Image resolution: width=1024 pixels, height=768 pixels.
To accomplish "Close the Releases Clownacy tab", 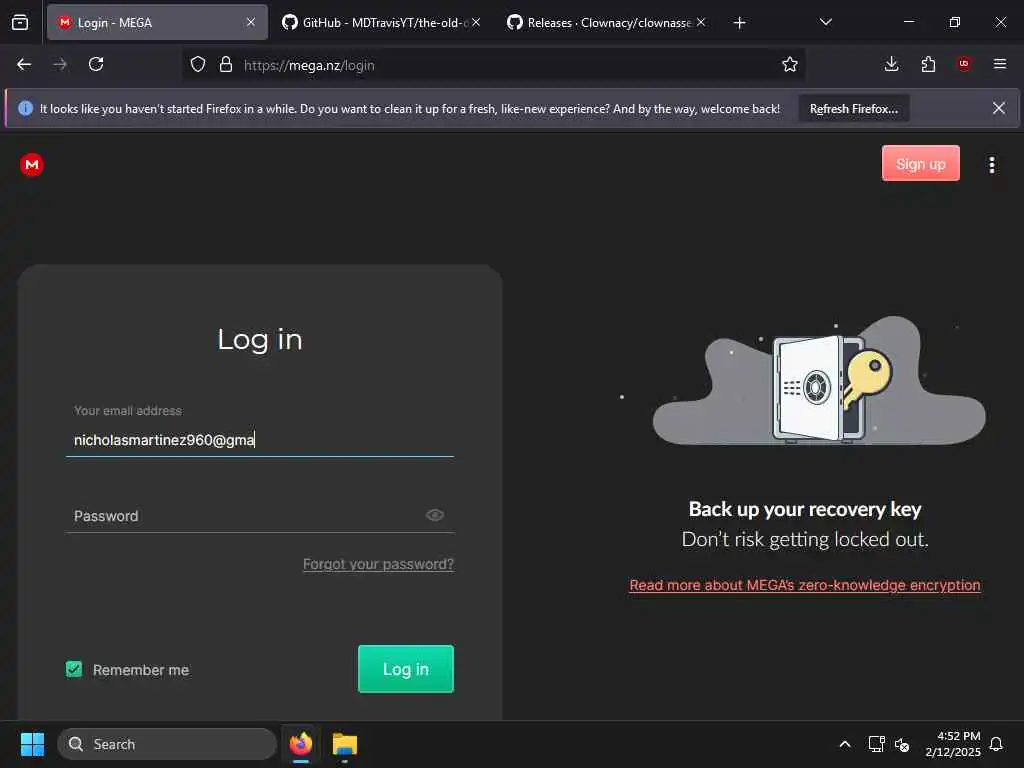I will (x=701, y=23).
